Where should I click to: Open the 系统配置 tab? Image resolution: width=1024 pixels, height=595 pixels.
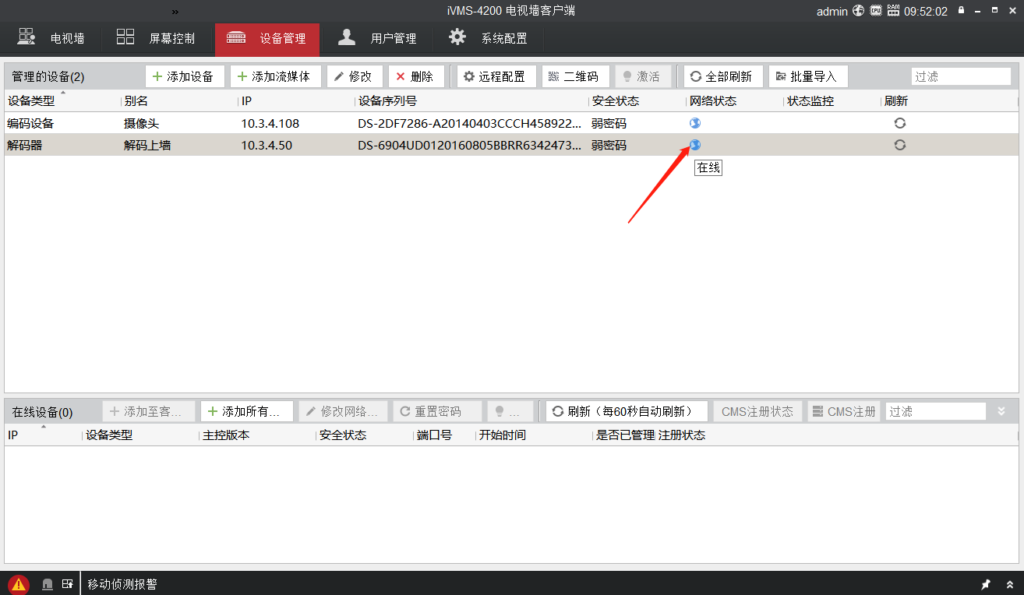tap(487, 39)
